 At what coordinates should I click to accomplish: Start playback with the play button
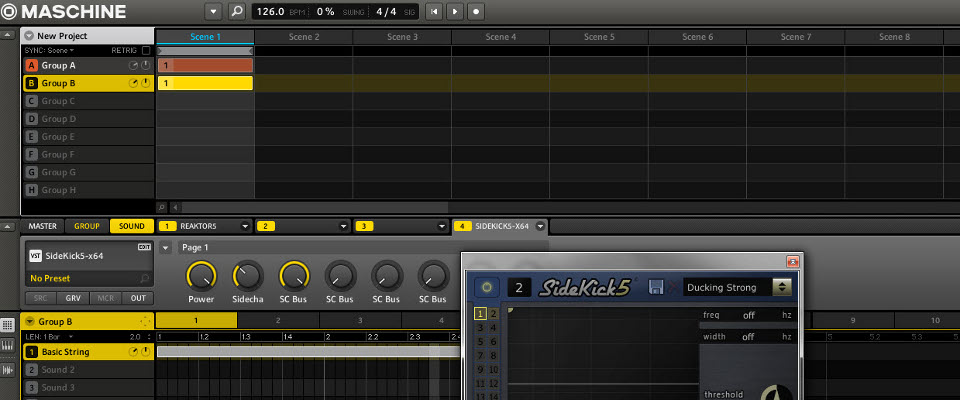tap(455, 11)
